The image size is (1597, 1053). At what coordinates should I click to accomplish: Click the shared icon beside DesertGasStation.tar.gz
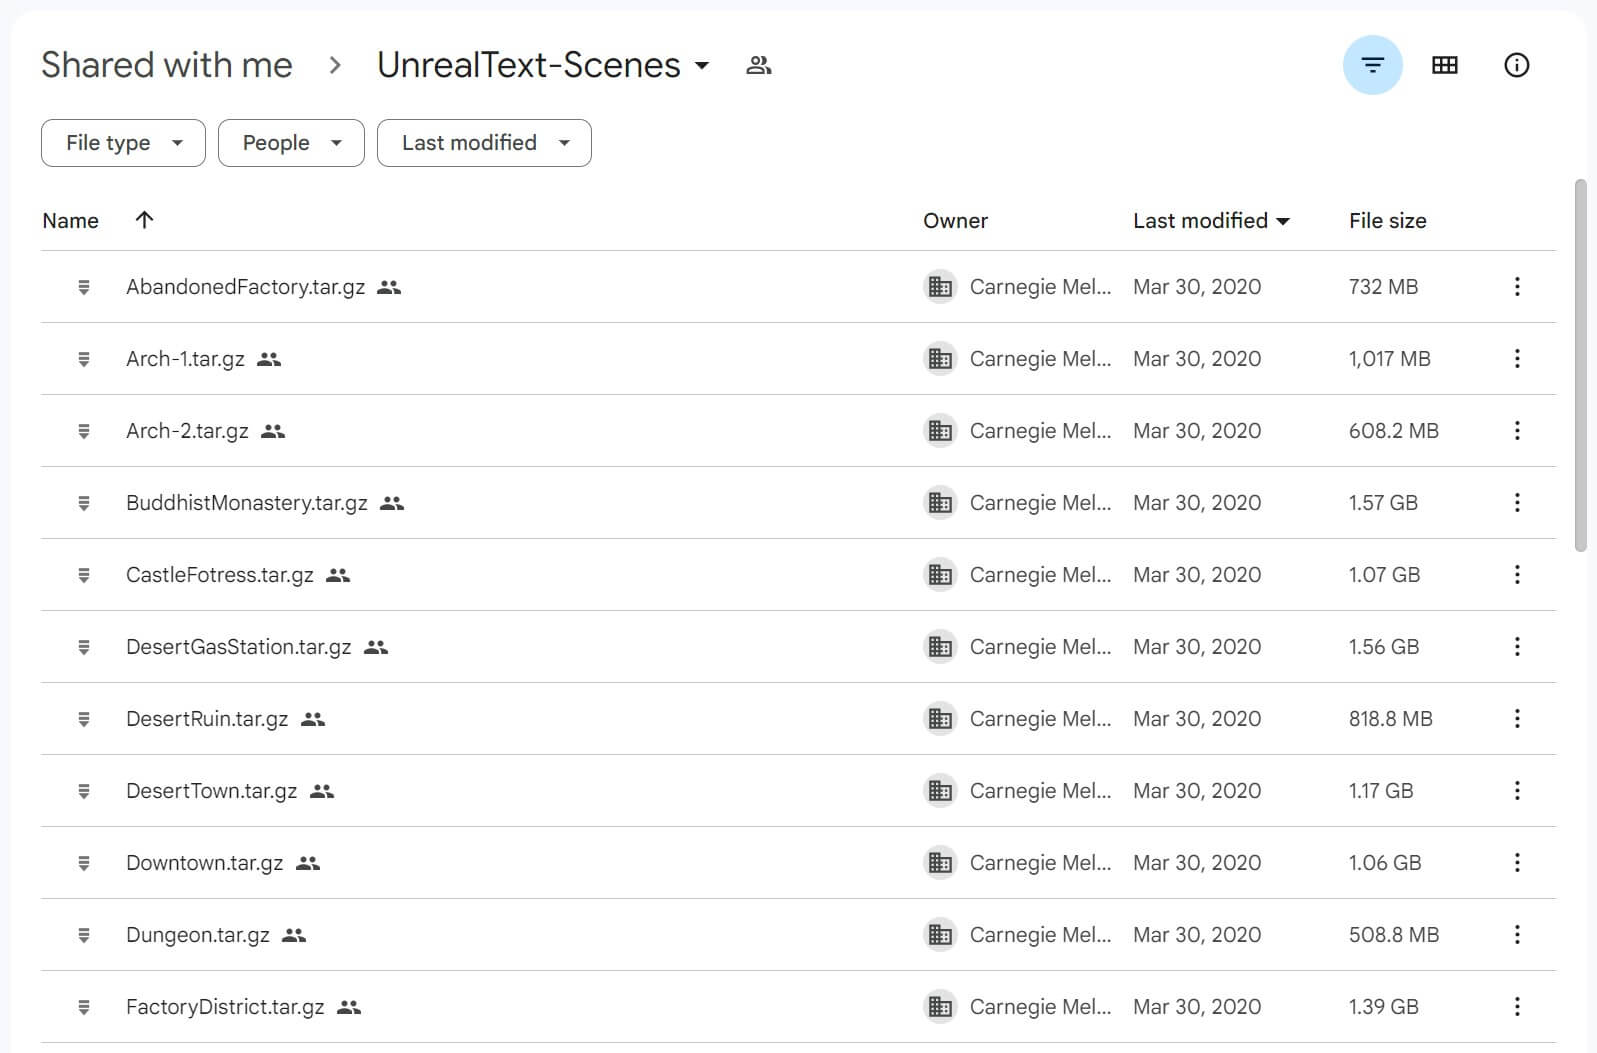[376, 647]
